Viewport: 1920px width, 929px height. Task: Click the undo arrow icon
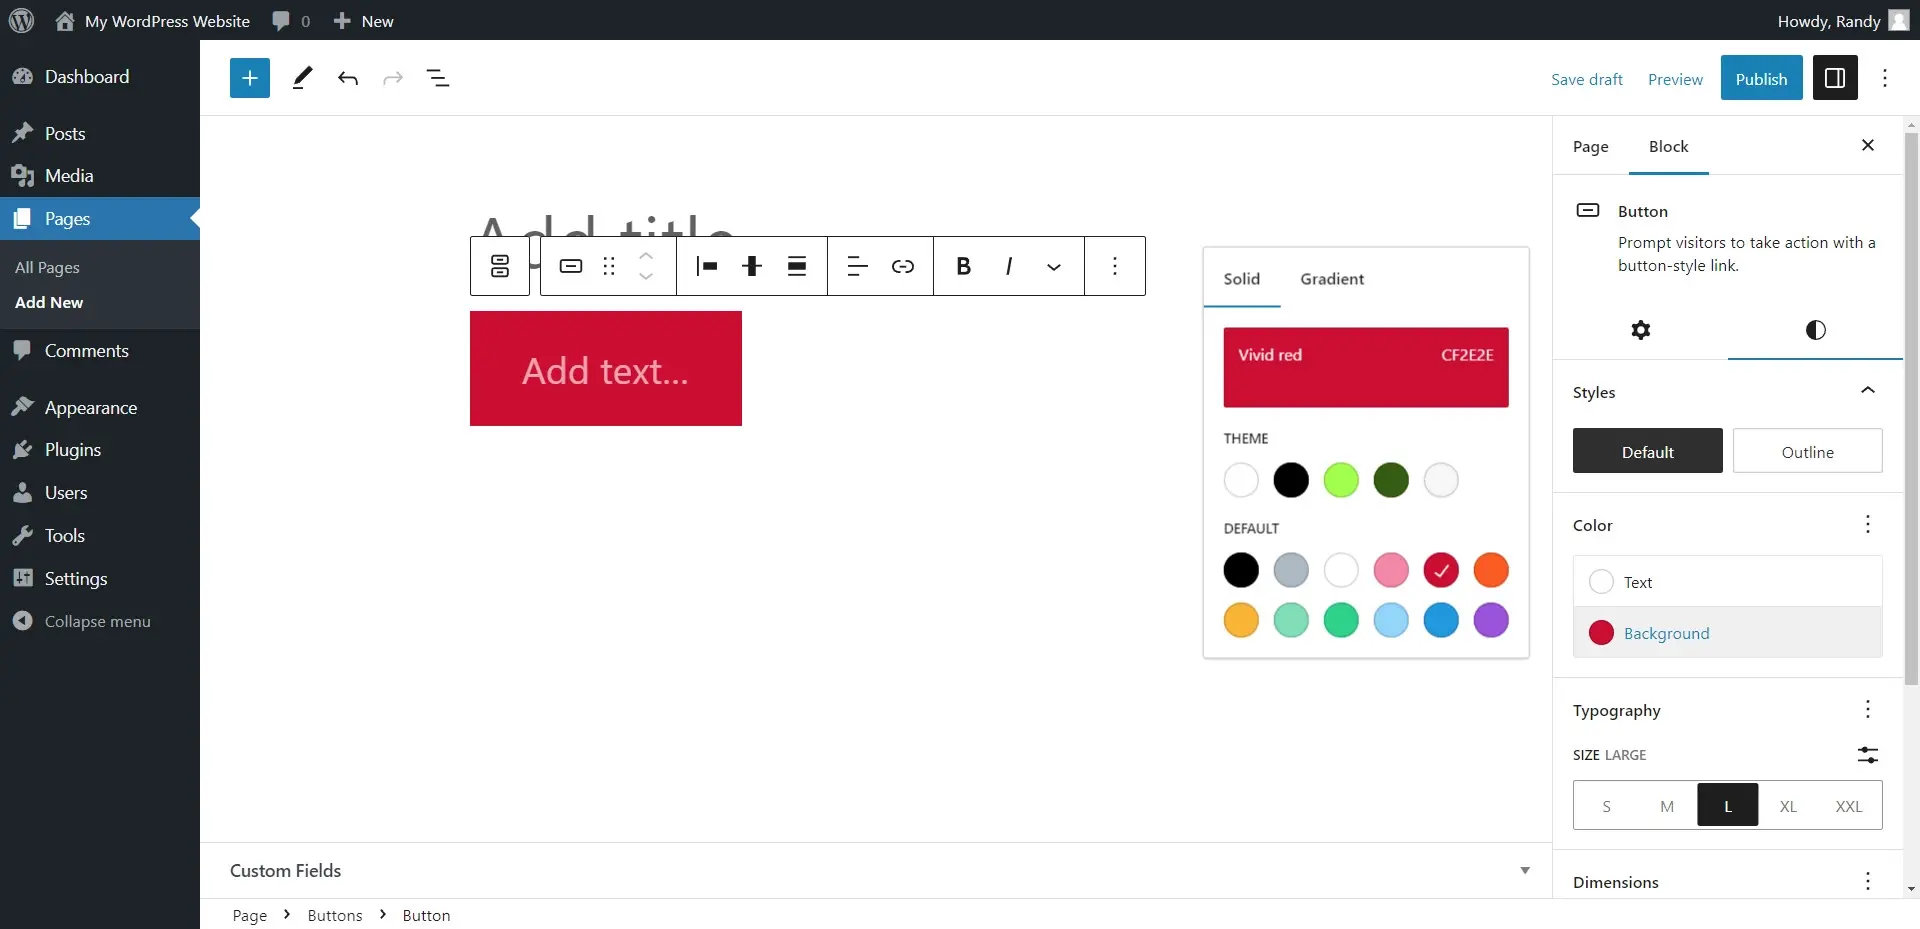(x=347, y=78)
